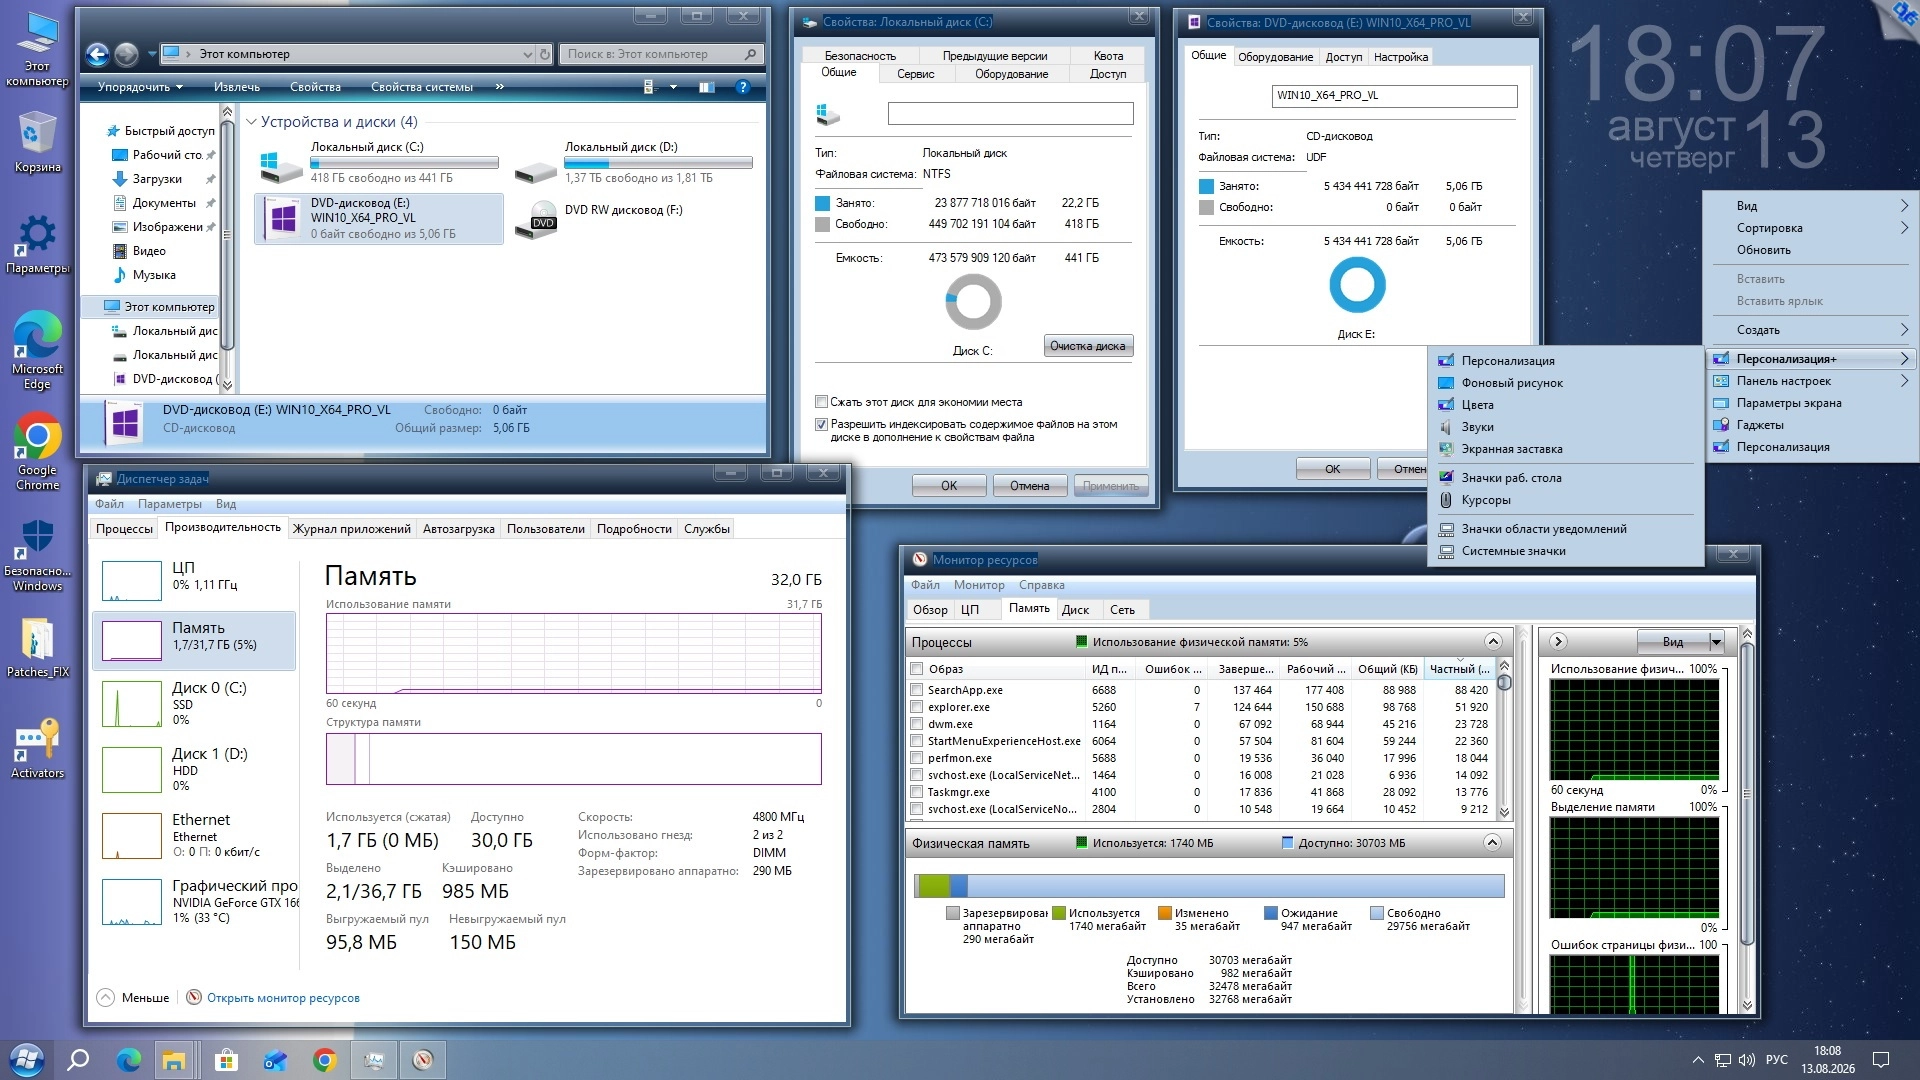Check the Образ header checkbox

(x=916, y=669)
